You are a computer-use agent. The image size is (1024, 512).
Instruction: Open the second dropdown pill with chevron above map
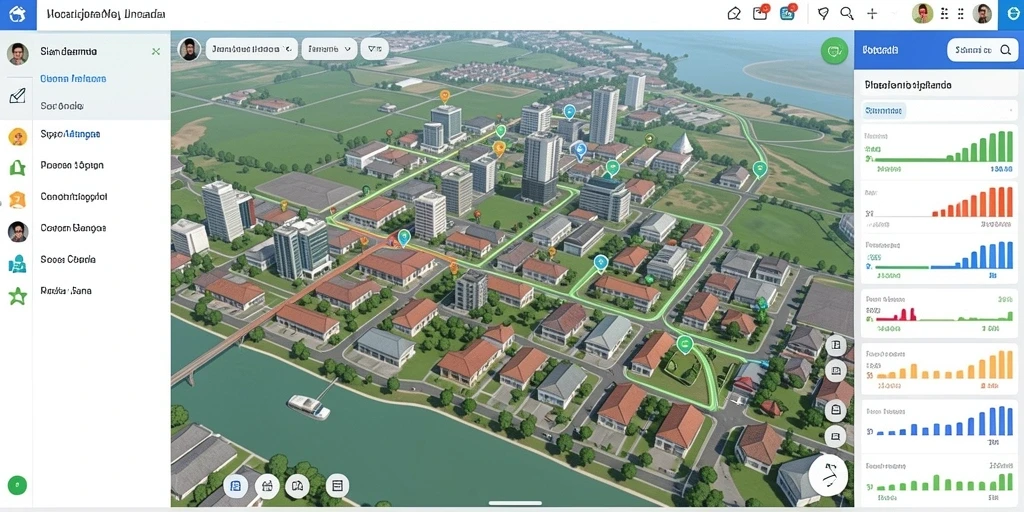[329, 49]
